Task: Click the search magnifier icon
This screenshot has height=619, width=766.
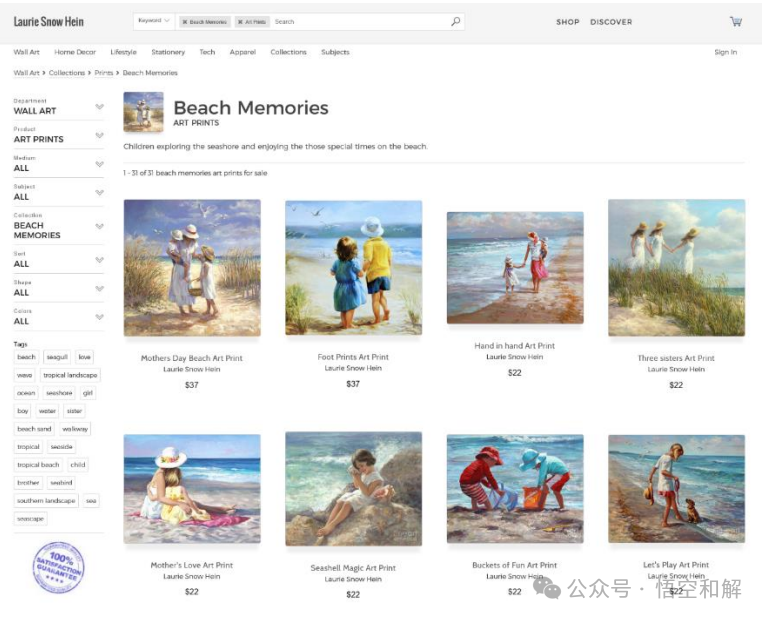Action: pos(455,21)
